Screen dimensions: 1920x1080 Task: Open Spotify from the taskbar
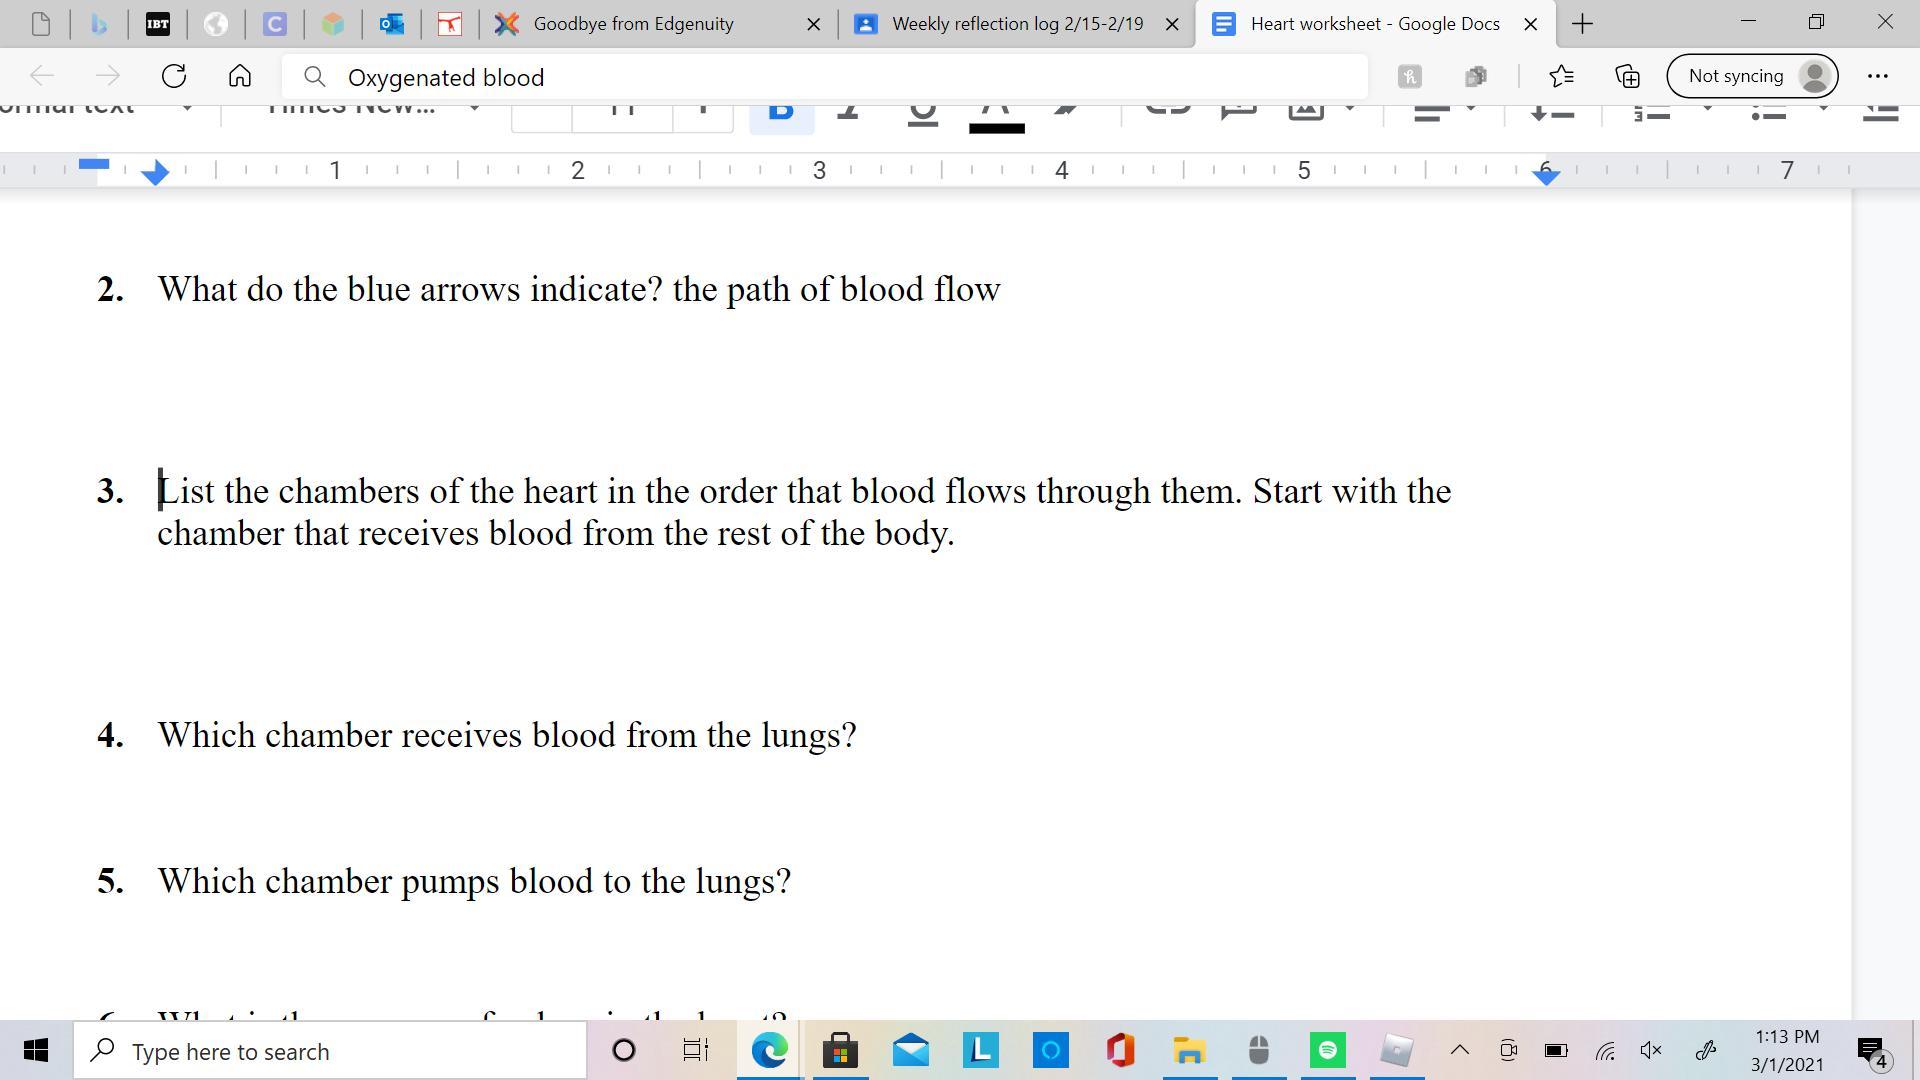click(x=1327, y=1050)
